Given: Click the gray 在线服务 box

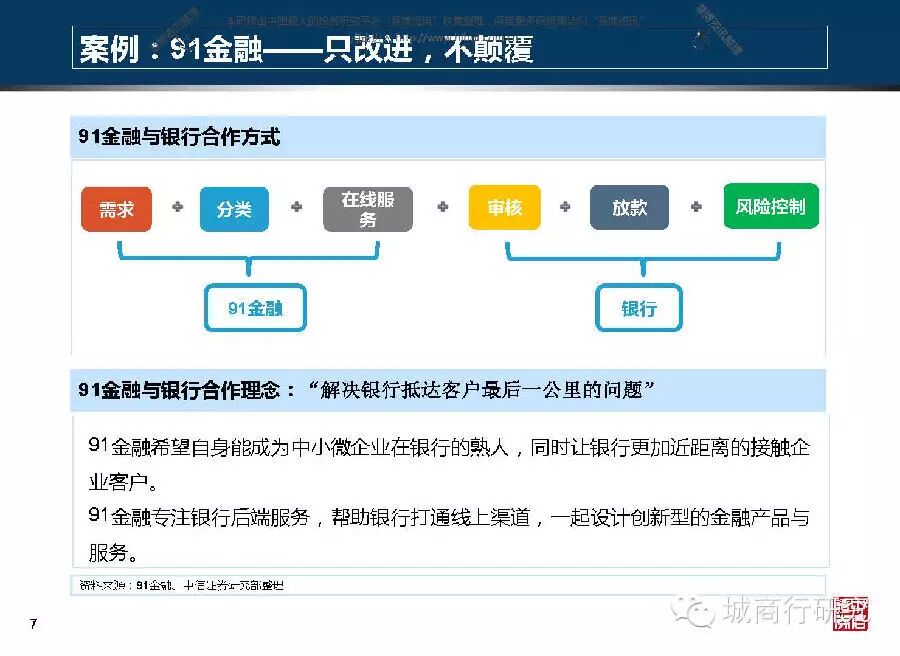Looking at the screenshot, I should (368, 209).
